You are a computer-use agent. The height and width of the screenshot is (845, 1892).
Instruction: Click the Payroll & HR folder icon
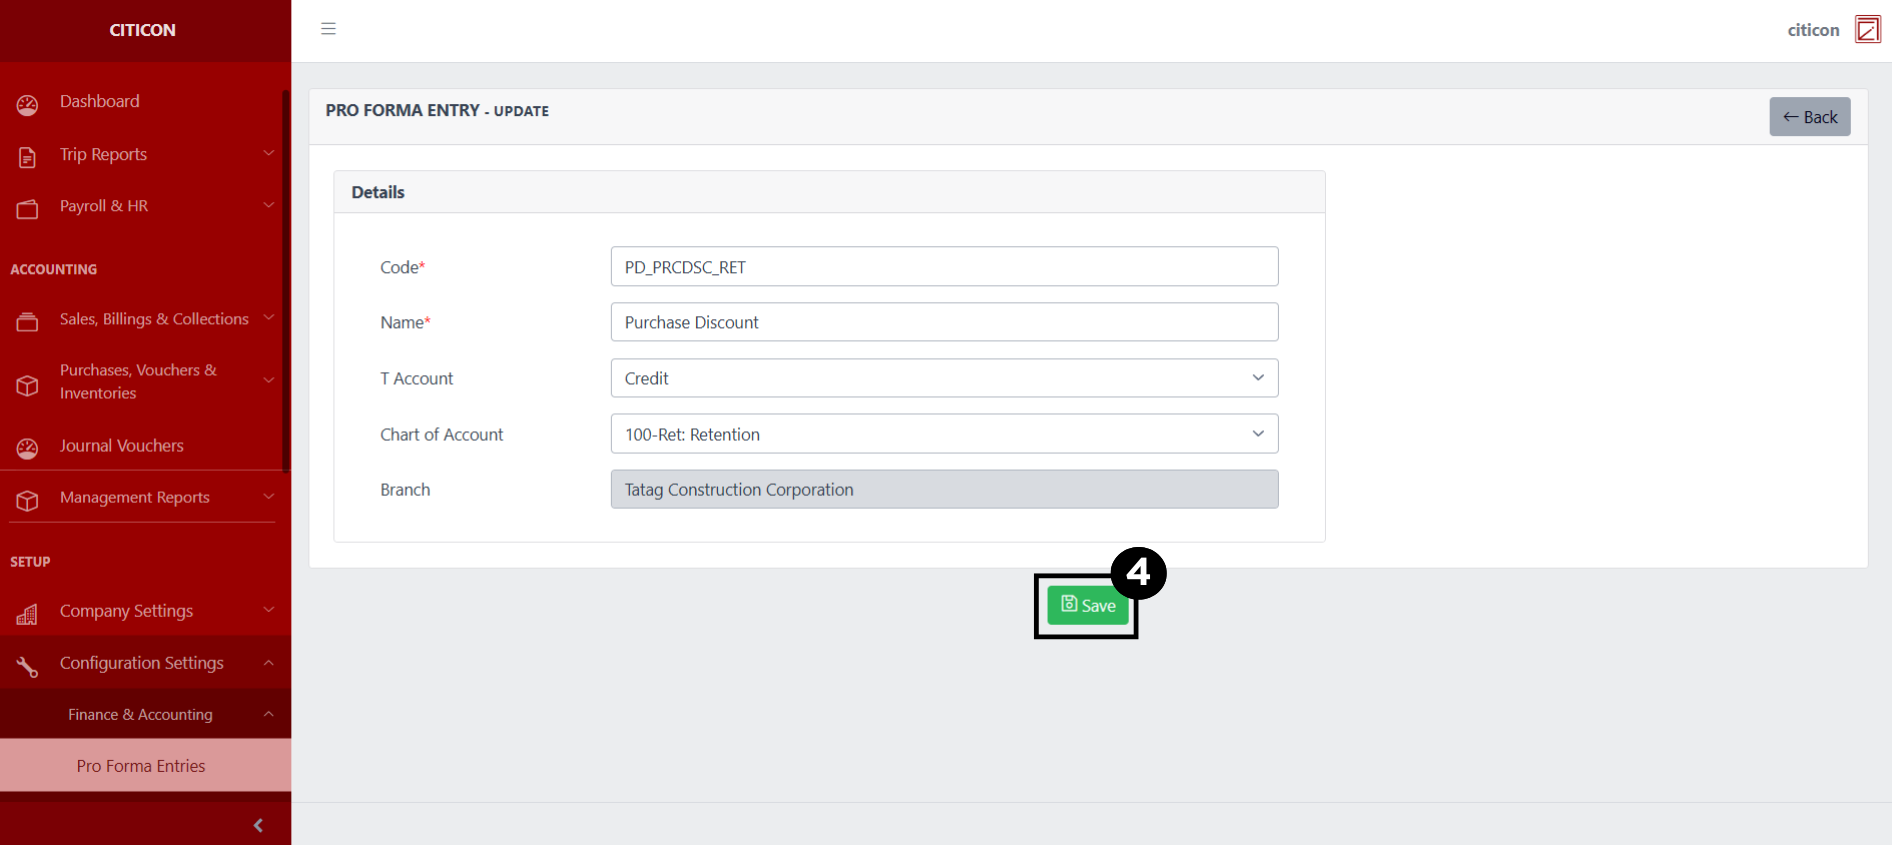27,208
